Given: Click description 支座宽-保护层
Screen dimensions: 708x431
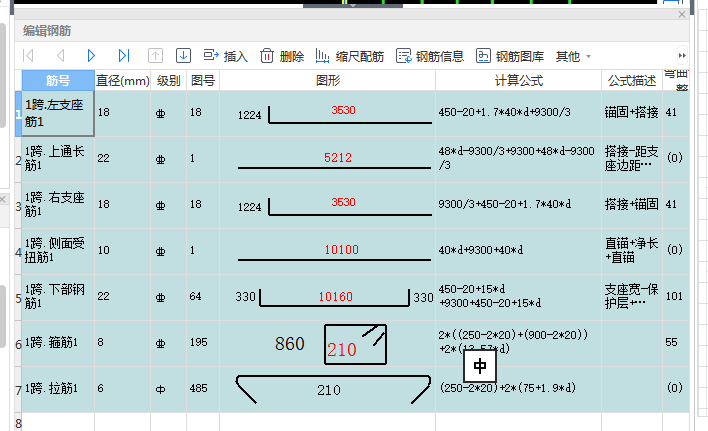Looking at the screenshot, I should point(631,297).
